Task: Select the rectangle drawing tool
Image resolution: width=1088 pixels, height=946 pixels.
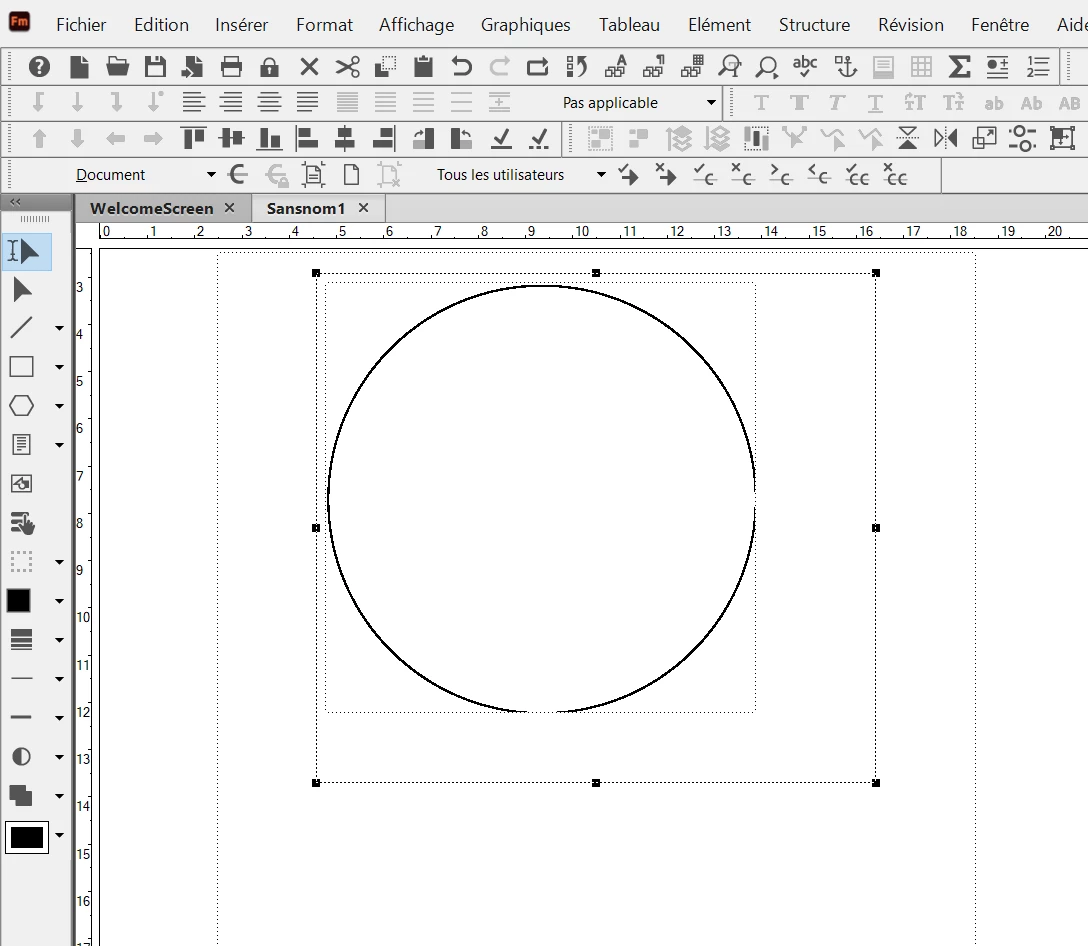Action: pos(22,366)
